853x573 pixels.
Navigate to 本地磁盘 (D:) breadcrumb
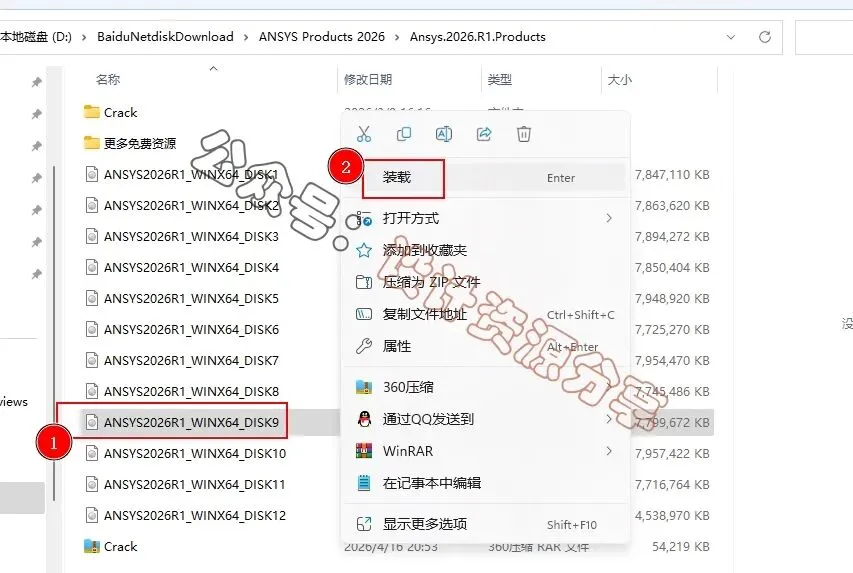tap(36, 37)
